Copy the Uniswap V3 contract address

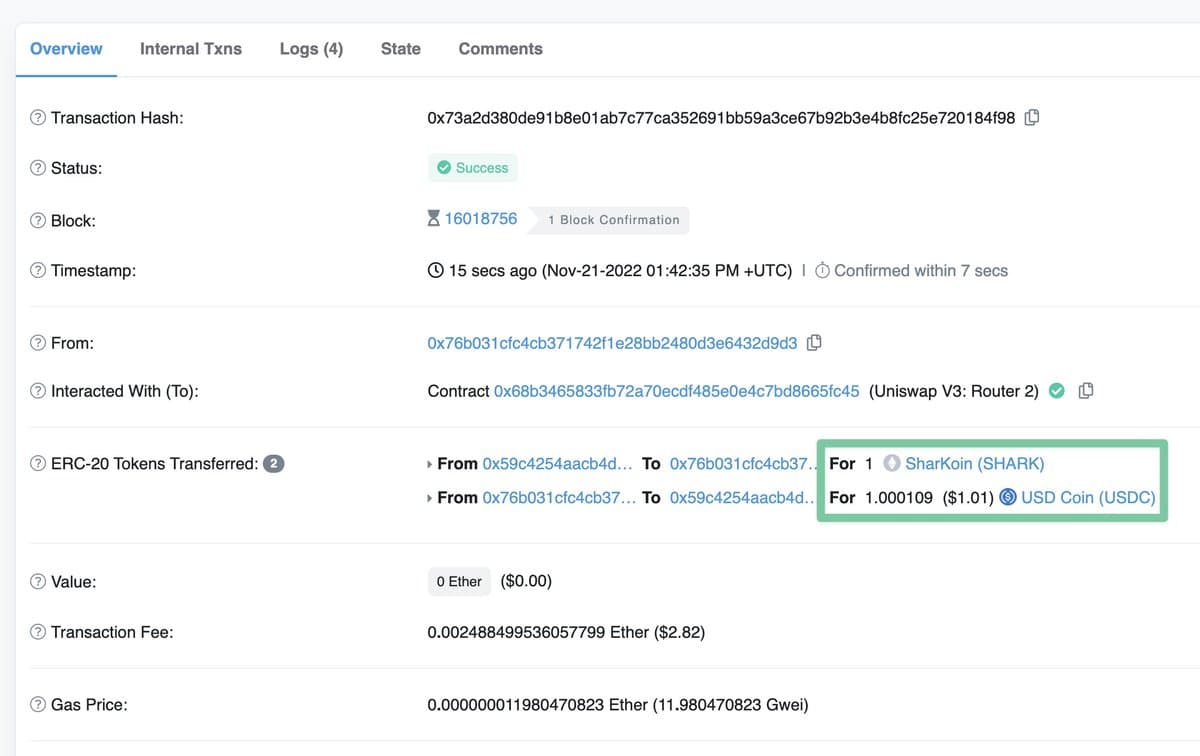tap(1086, 391)
